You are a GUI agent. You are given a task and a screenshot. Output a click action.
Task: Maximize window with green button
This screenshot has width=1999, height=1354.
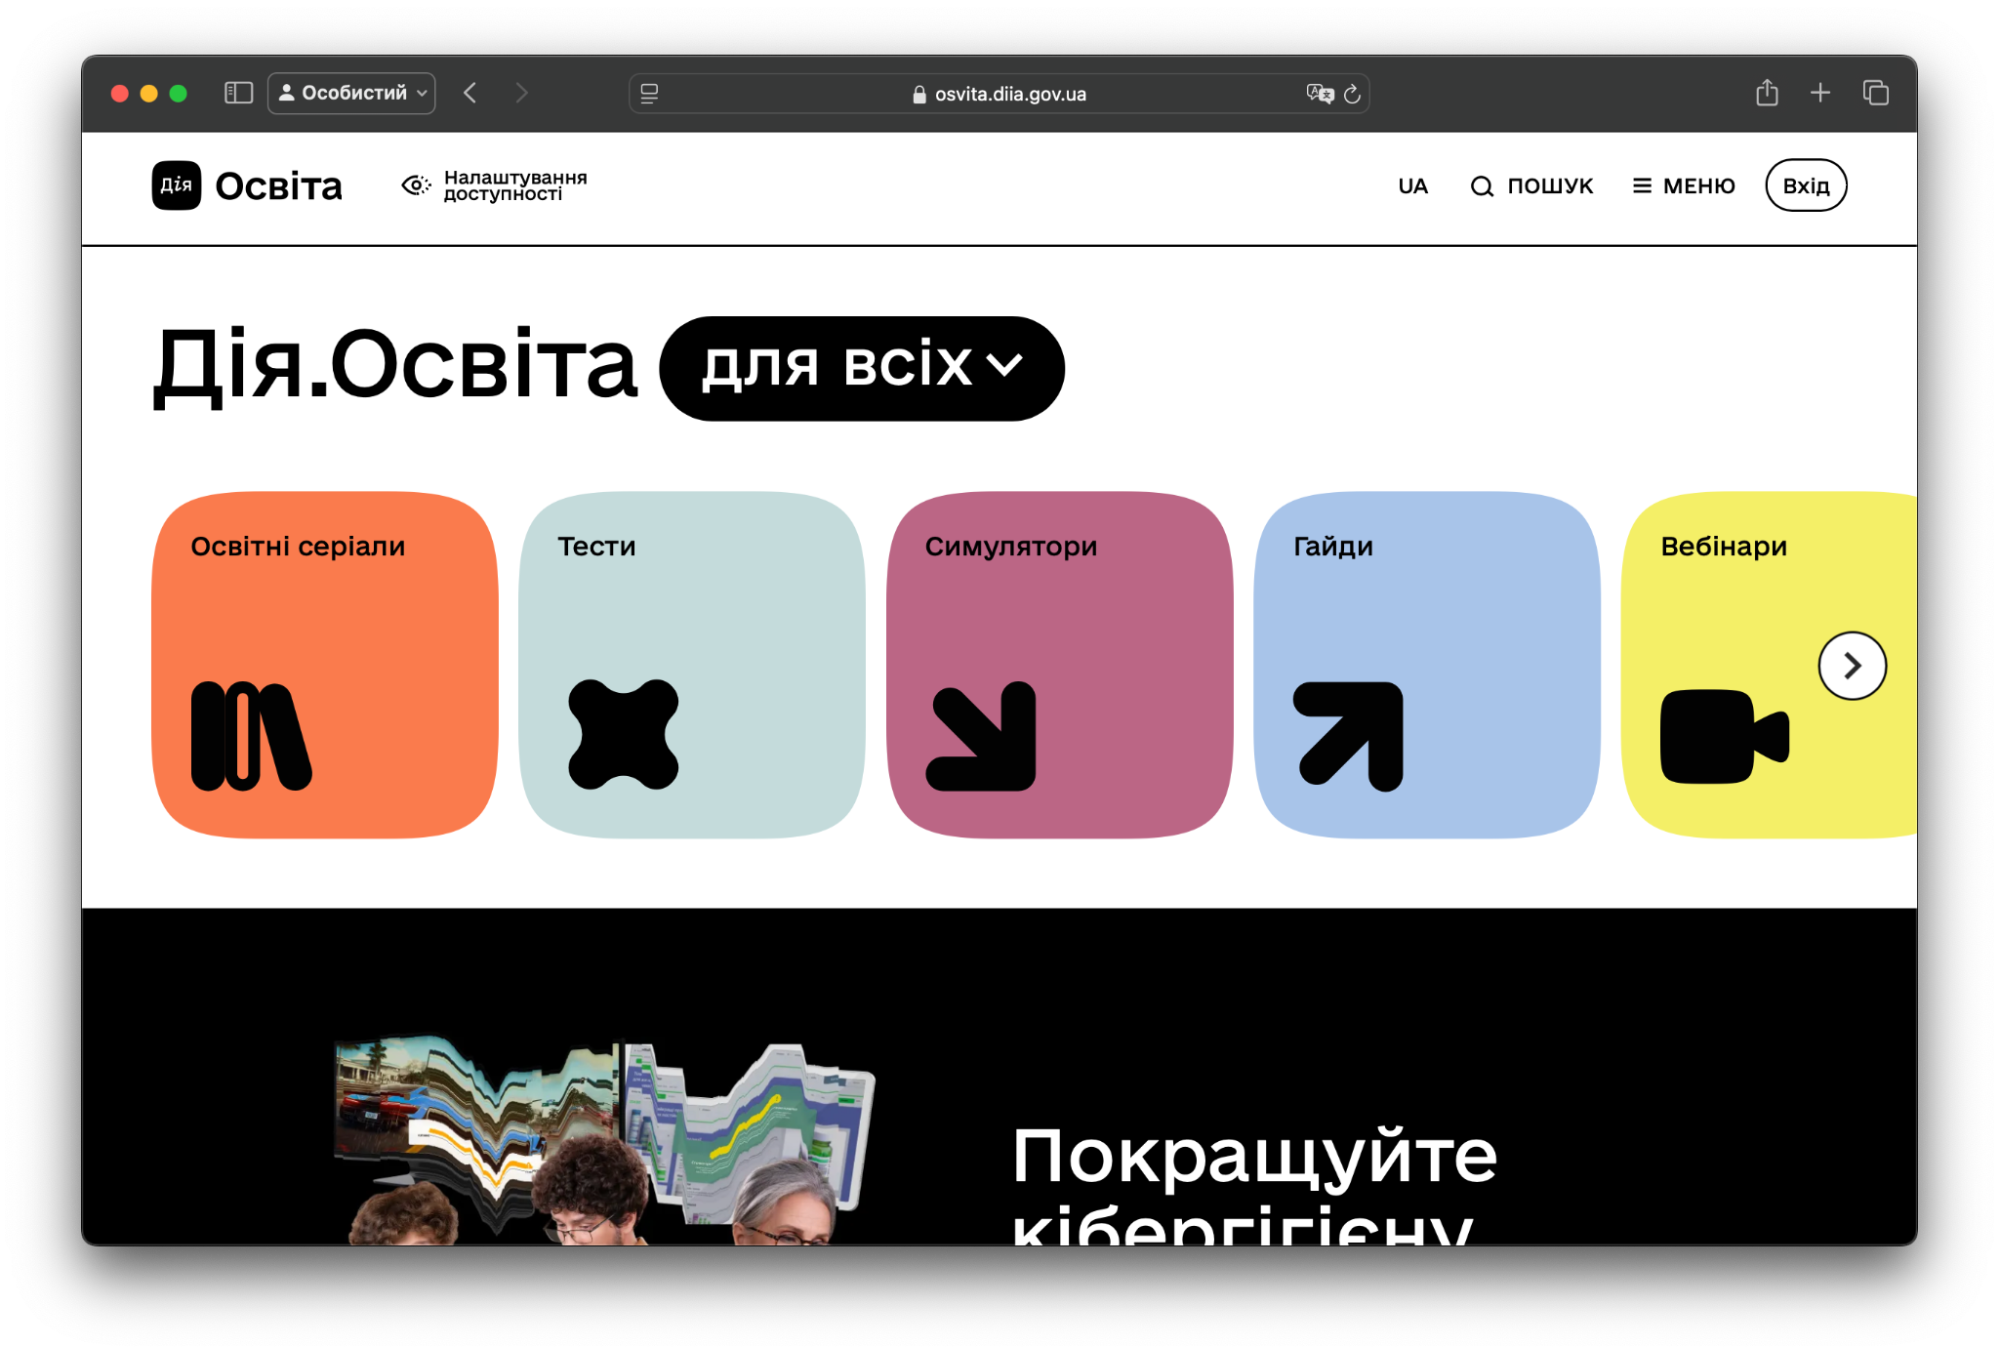(x=178, y=93)
